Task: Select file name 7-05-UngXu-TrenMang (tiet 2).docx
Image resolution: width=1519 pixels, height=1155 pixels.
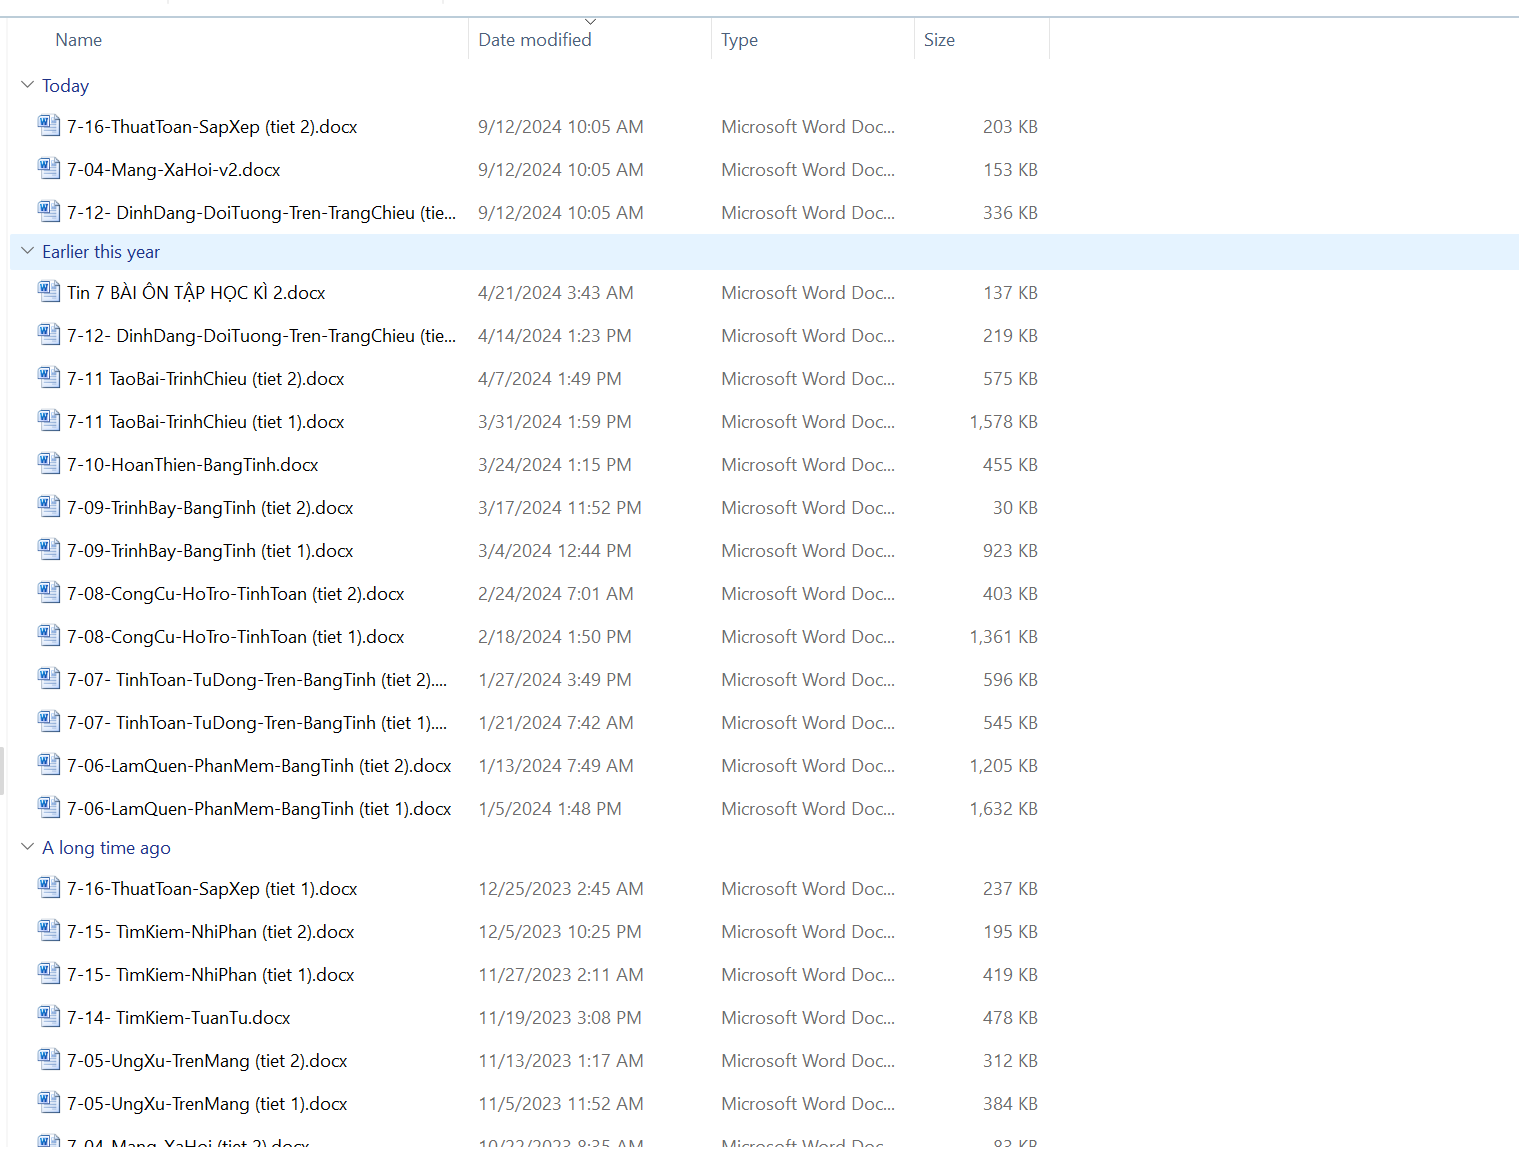Action: point(207,1061)
